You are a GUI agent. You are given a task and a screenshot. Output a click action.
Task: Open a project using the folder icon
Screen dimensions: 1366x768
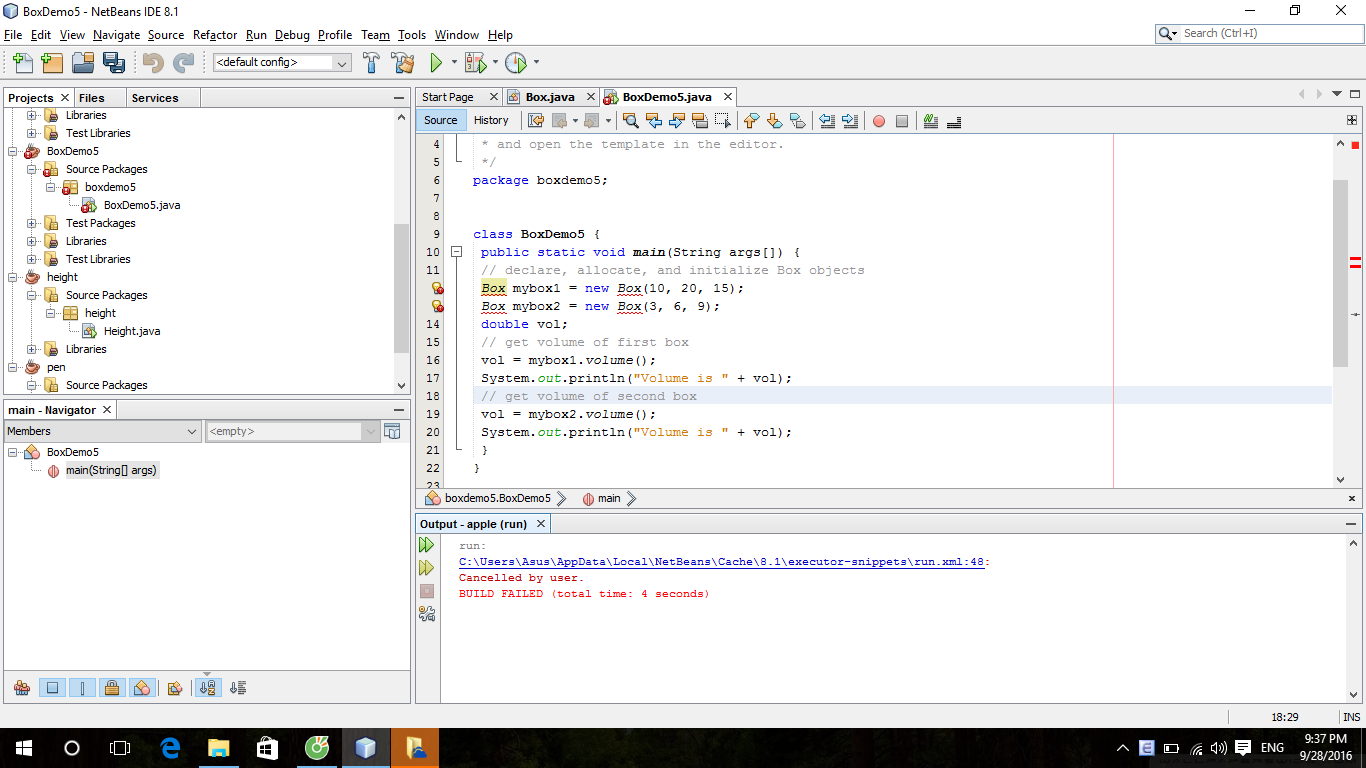pyautogui.click(x=82, y=62)
